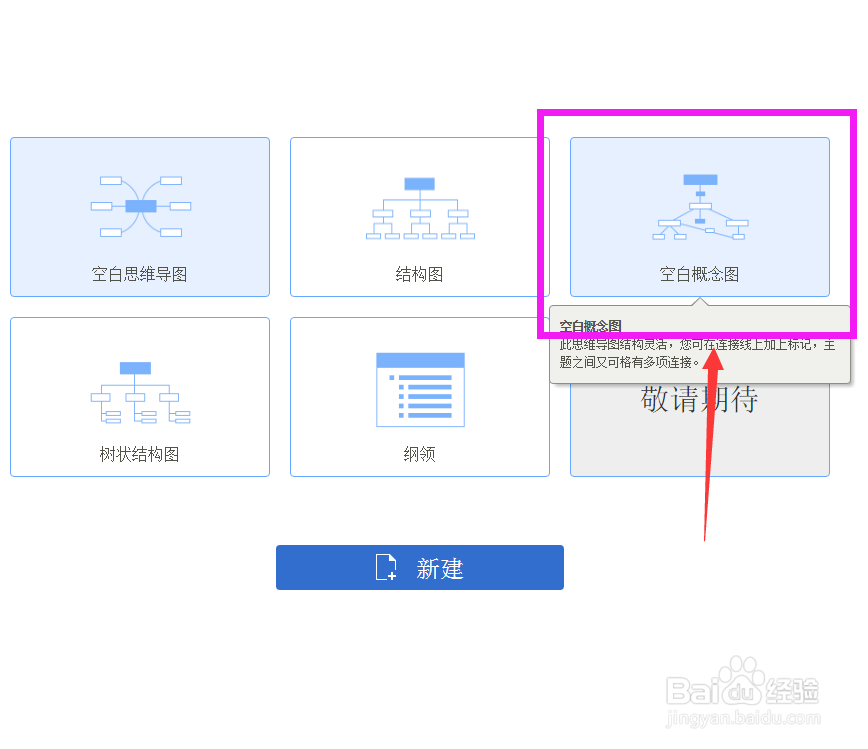Viewport: 868px width, 749px height.
Task: Click the 空白概念图 text label
Action: coord(699,273)
